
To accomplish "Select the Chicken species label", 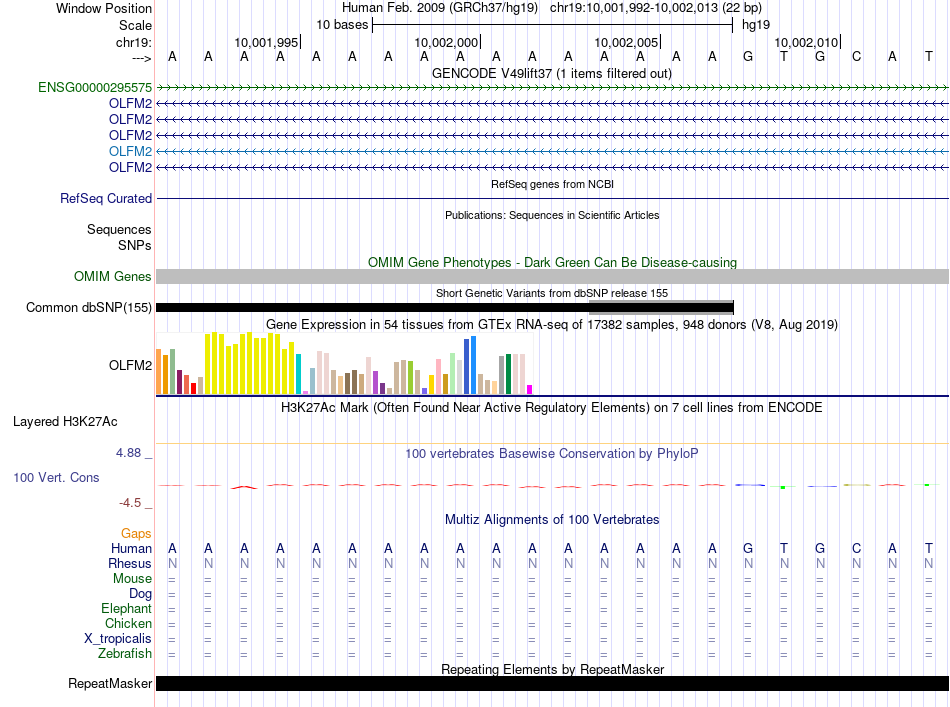I will 128,624.
